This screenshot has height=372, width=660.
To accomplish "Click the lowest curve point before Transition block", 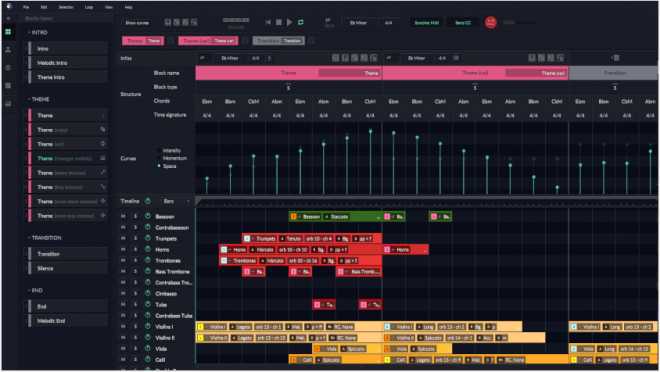I will point(557,187).
